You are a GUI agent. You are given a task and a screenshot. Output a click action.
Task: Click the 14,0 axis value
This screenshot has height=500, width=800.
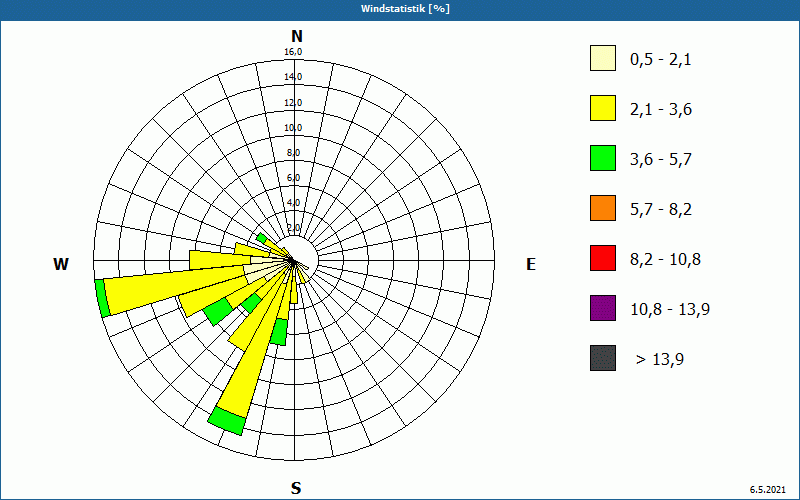pyautogui.click(x=293, y=77)
